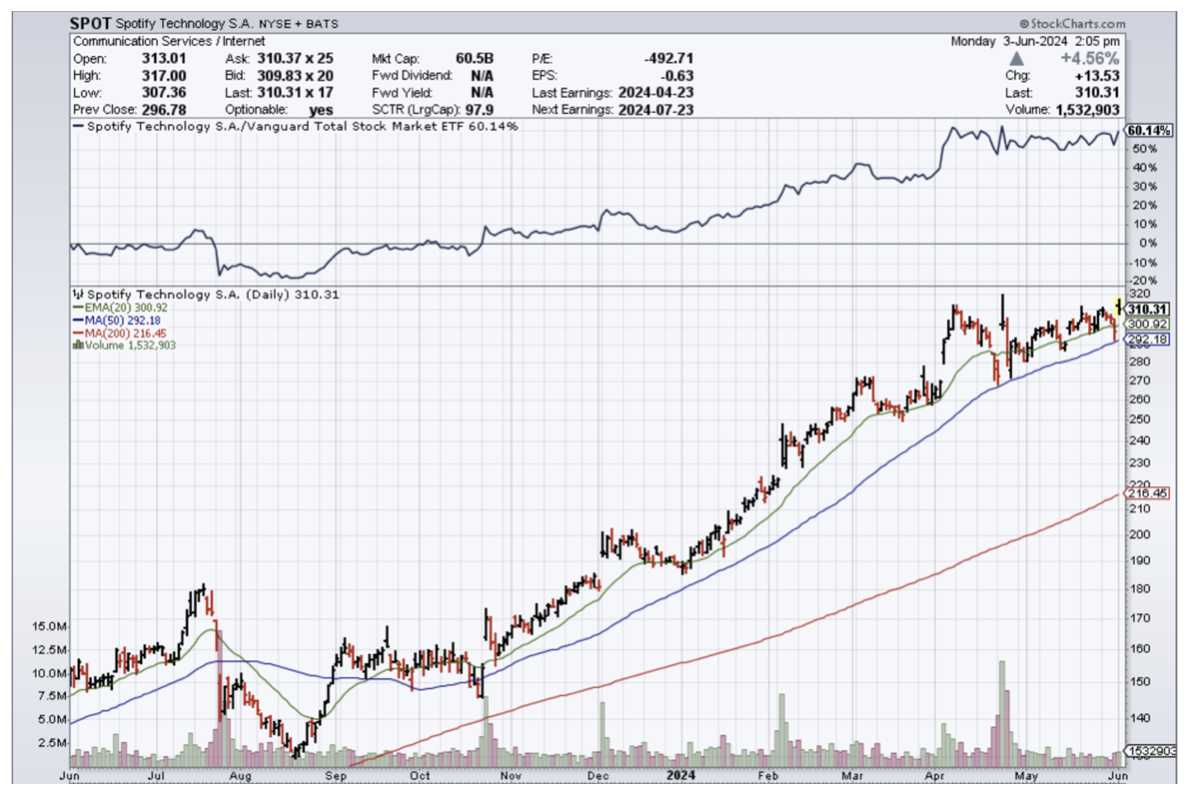This screenshot has height=798, width=1186.
Task: Click the Low value 307.36
Action: 163,92
